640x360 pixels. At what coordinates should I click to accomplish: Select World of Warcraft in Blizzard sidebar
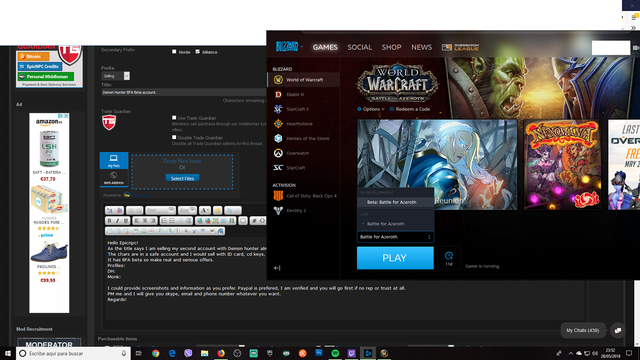[x=303, y=80]
